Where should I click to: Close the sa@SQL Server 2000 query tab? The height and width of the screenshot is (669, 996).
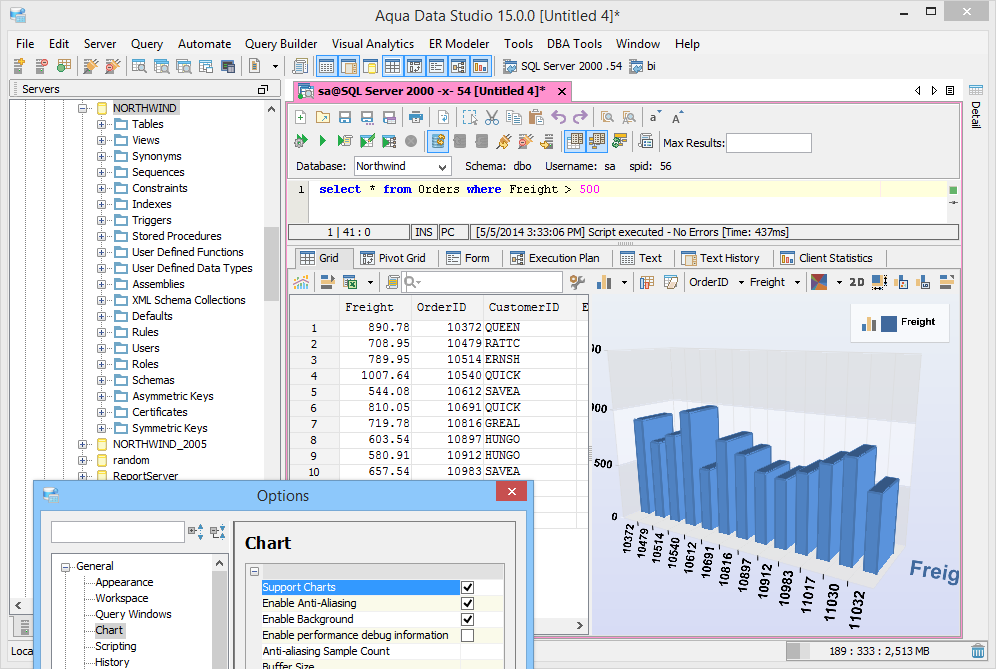click(562, 91)
